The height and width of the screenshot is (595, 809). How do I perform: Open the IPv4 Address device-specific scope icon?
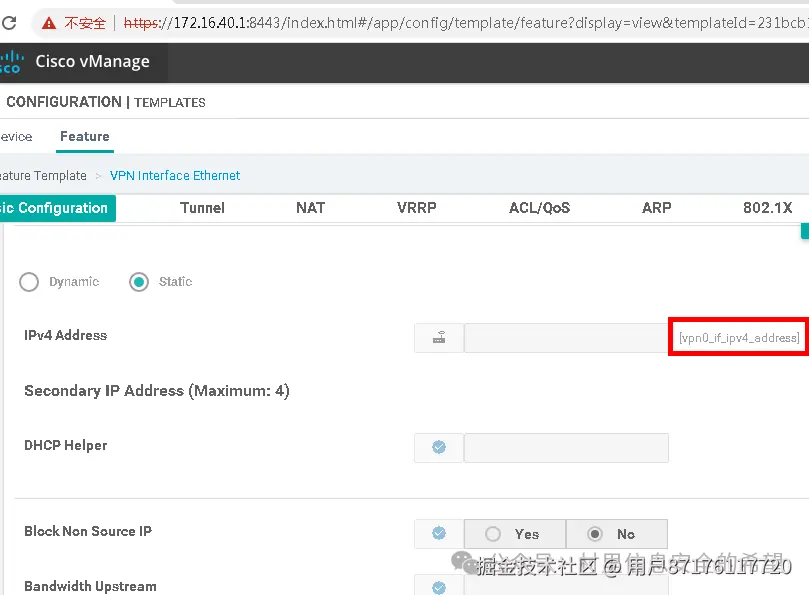pyautogui.click(x=439, y=338)
